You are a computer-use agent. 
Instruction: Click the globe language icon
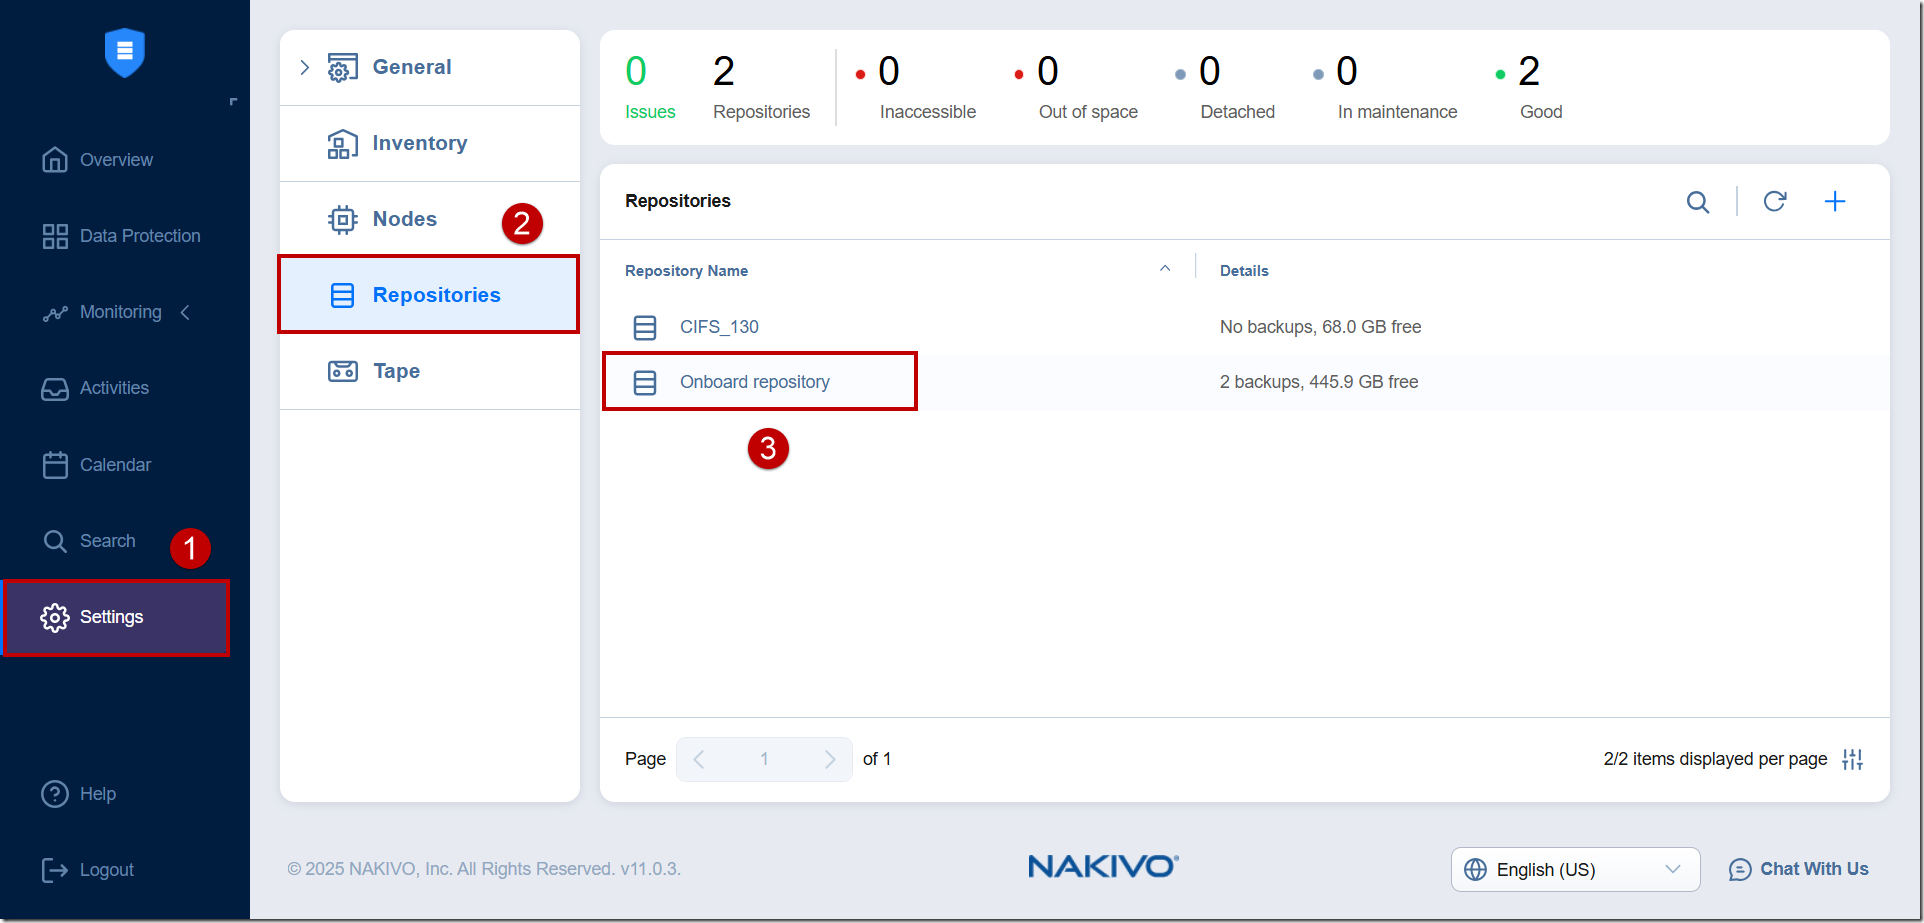(1475, 869)
